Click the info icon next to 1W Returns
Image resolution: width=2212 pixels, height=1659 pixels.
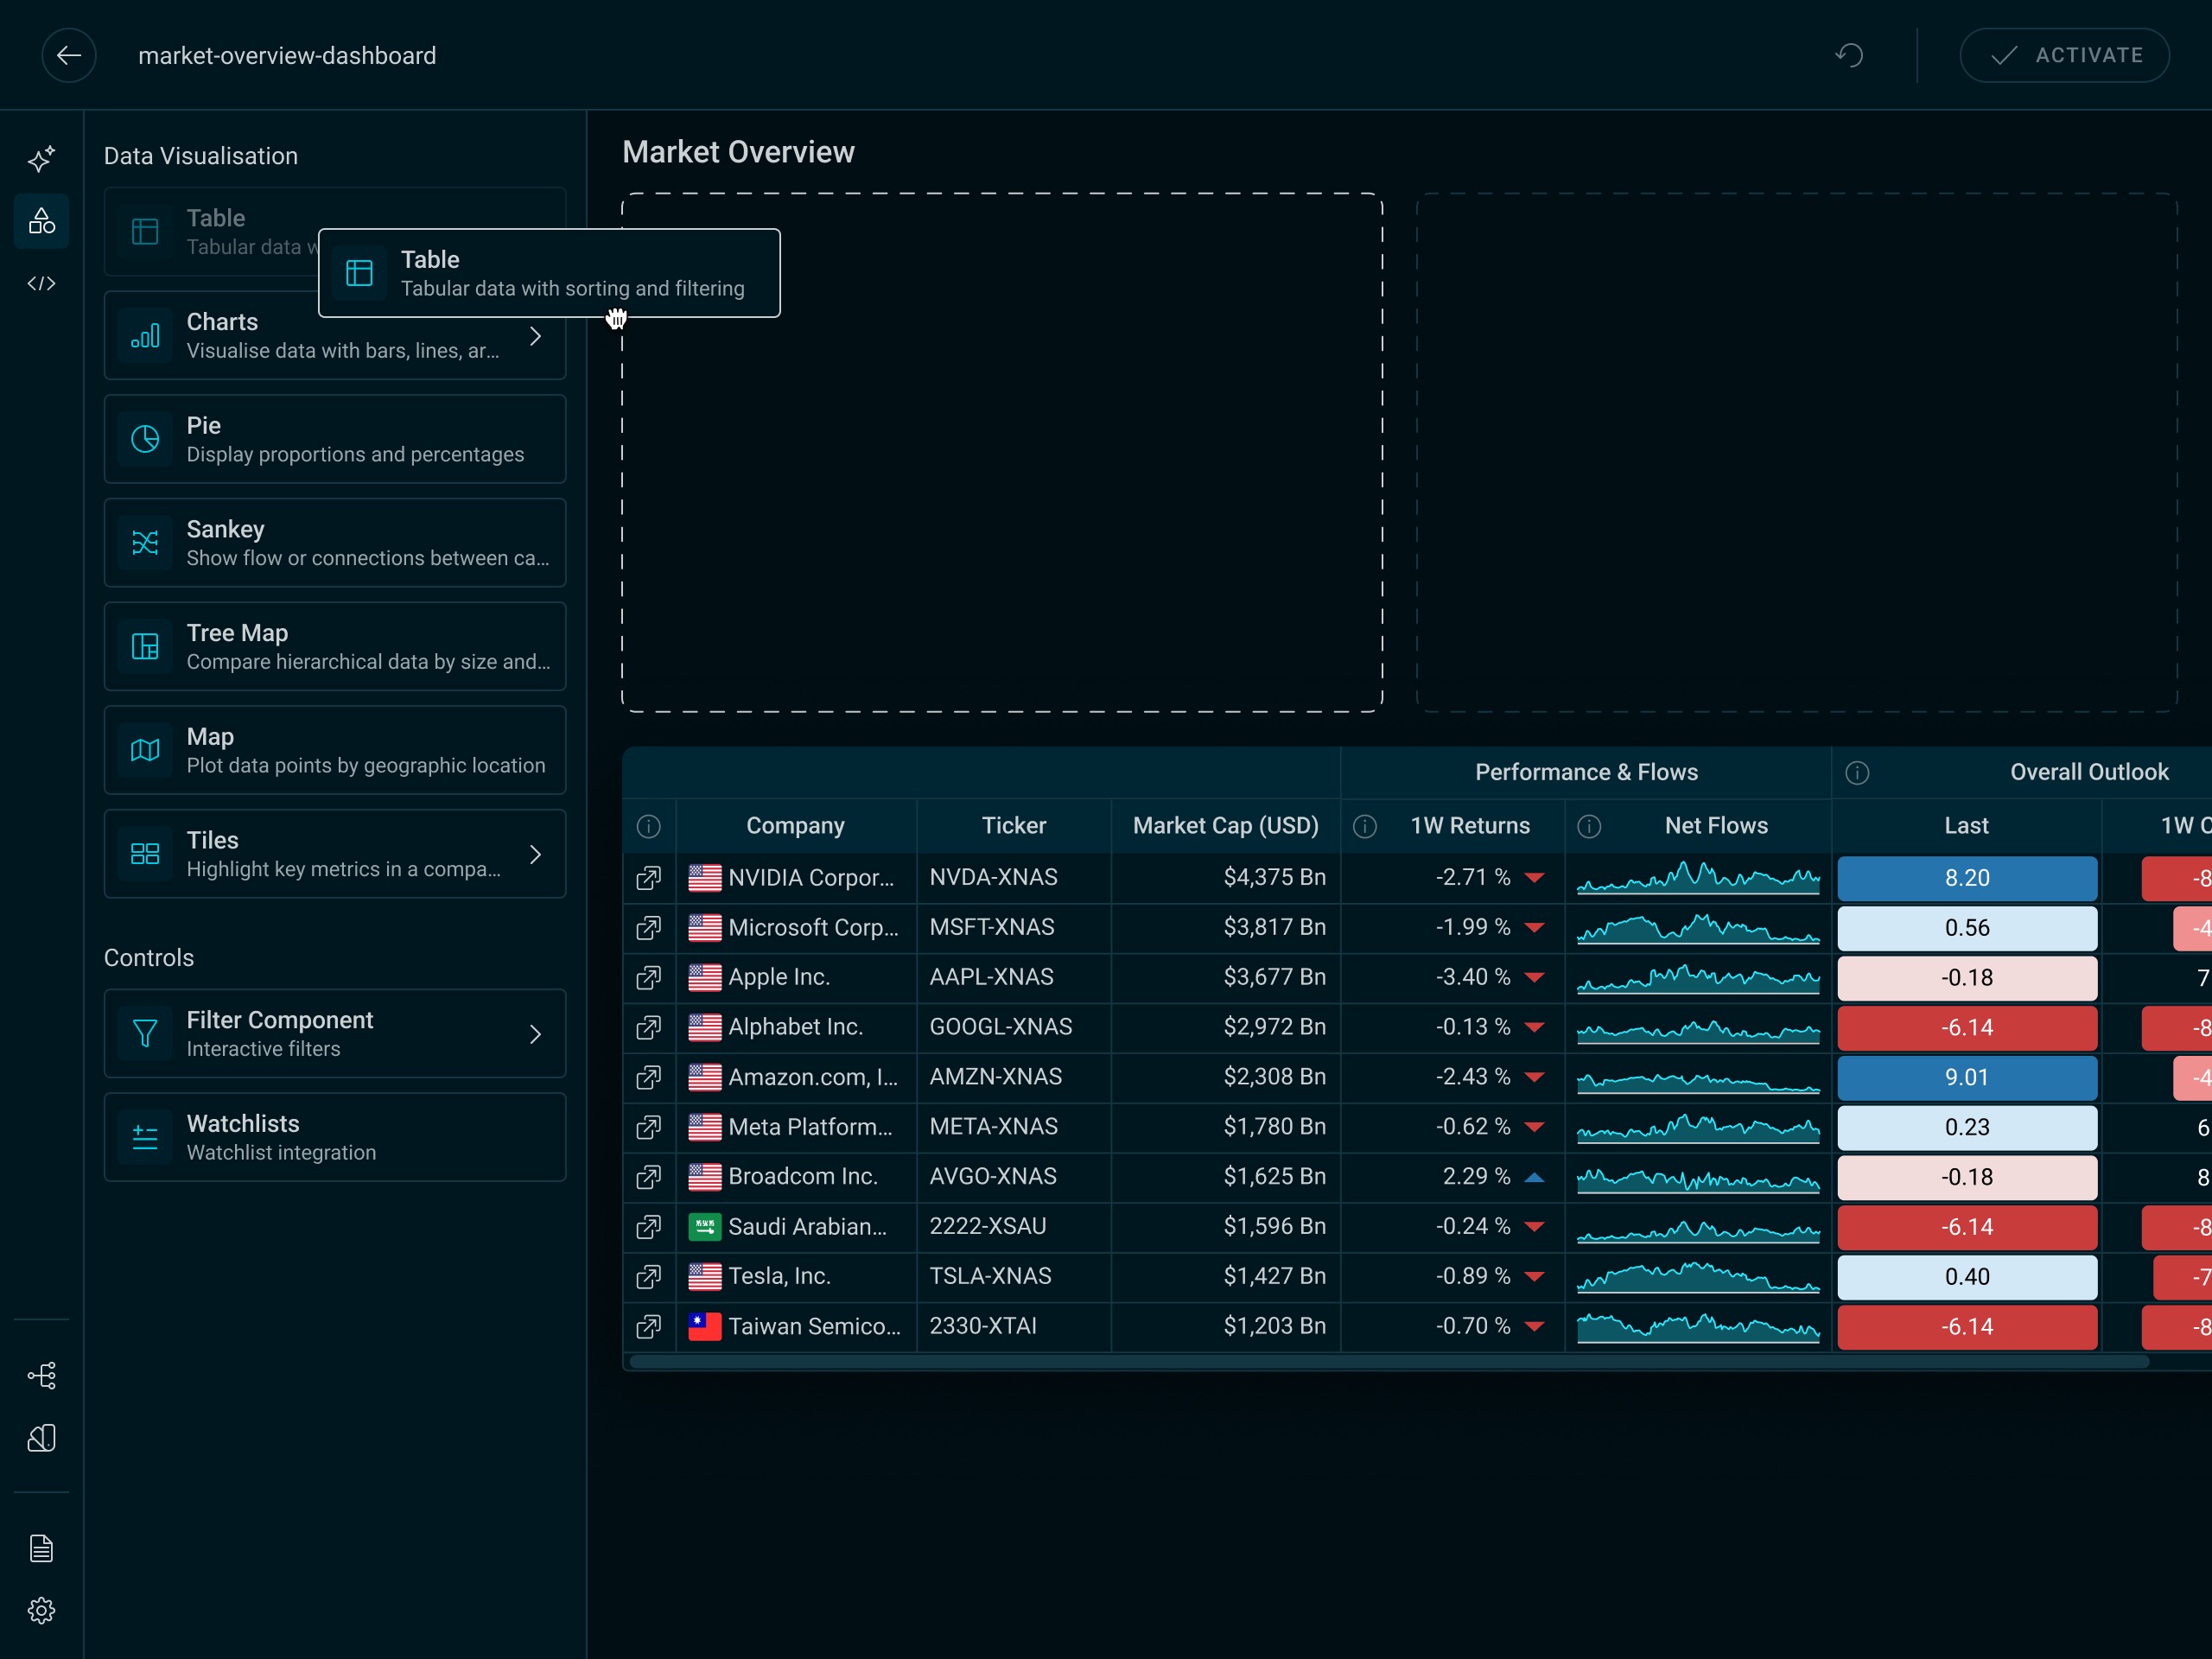1365,826
